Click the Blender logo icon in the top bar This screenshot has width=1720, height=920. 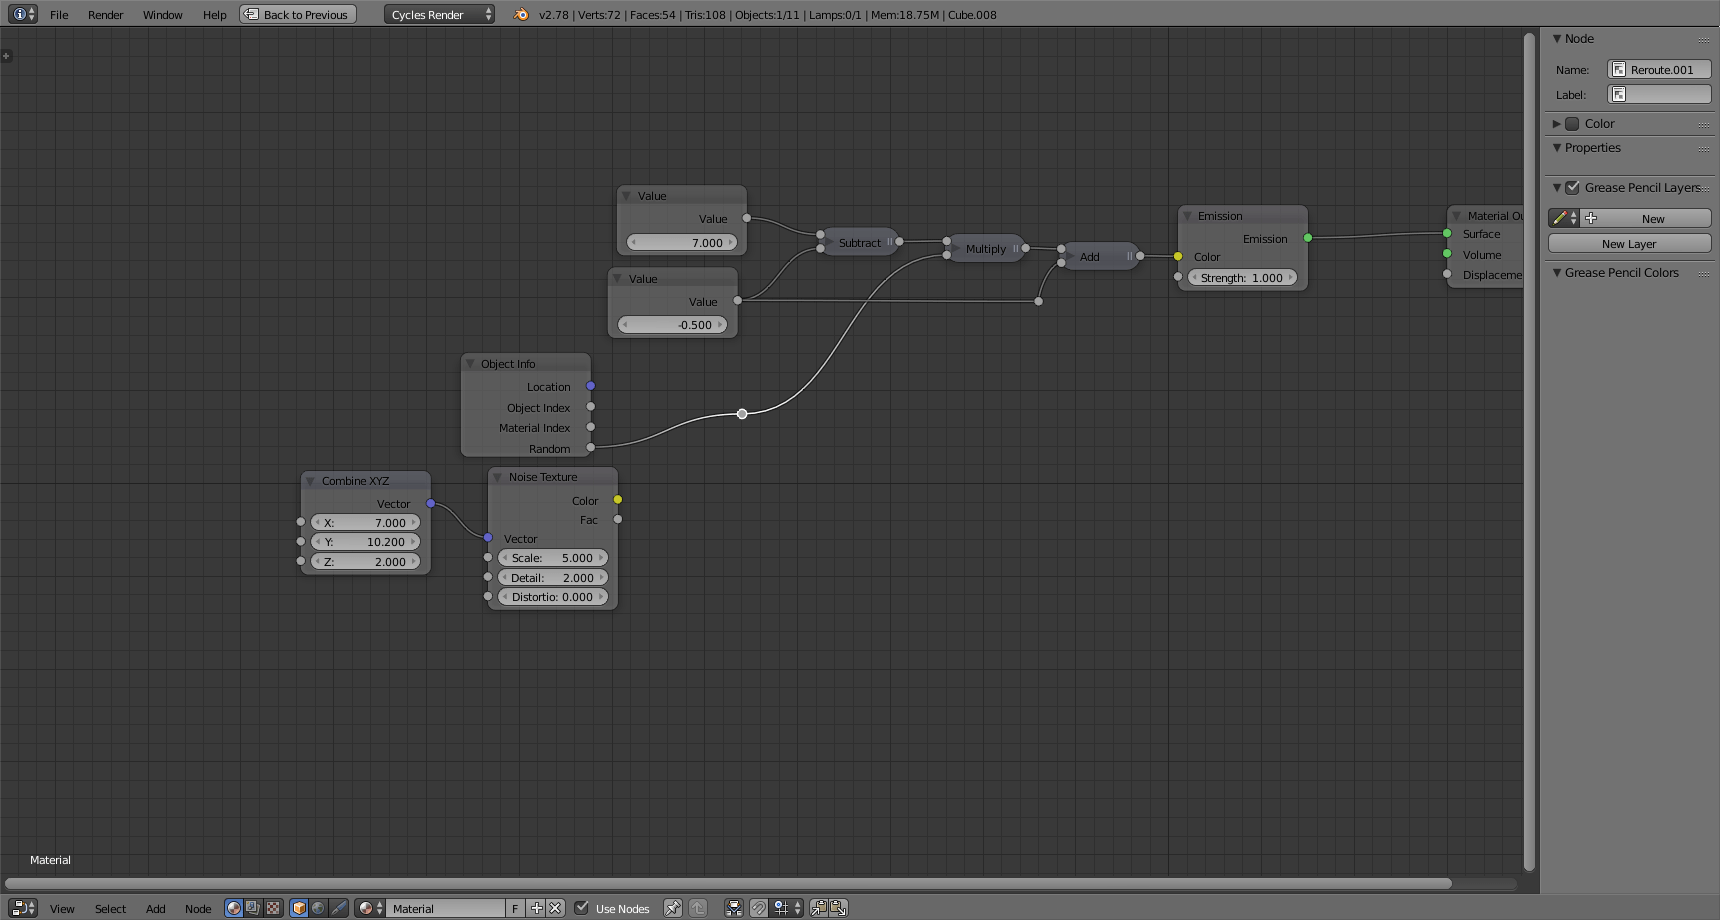click(520, 14)
